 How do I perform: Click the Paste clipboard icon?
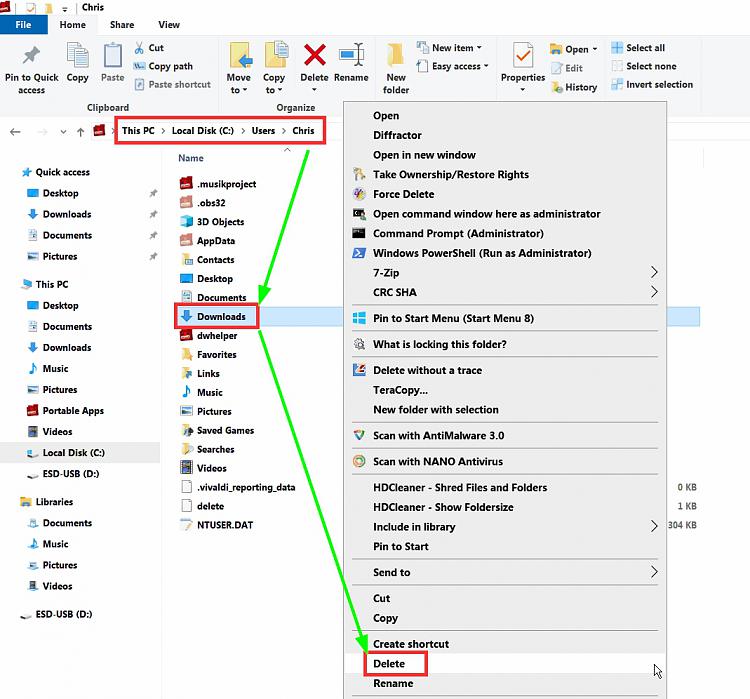112,55
